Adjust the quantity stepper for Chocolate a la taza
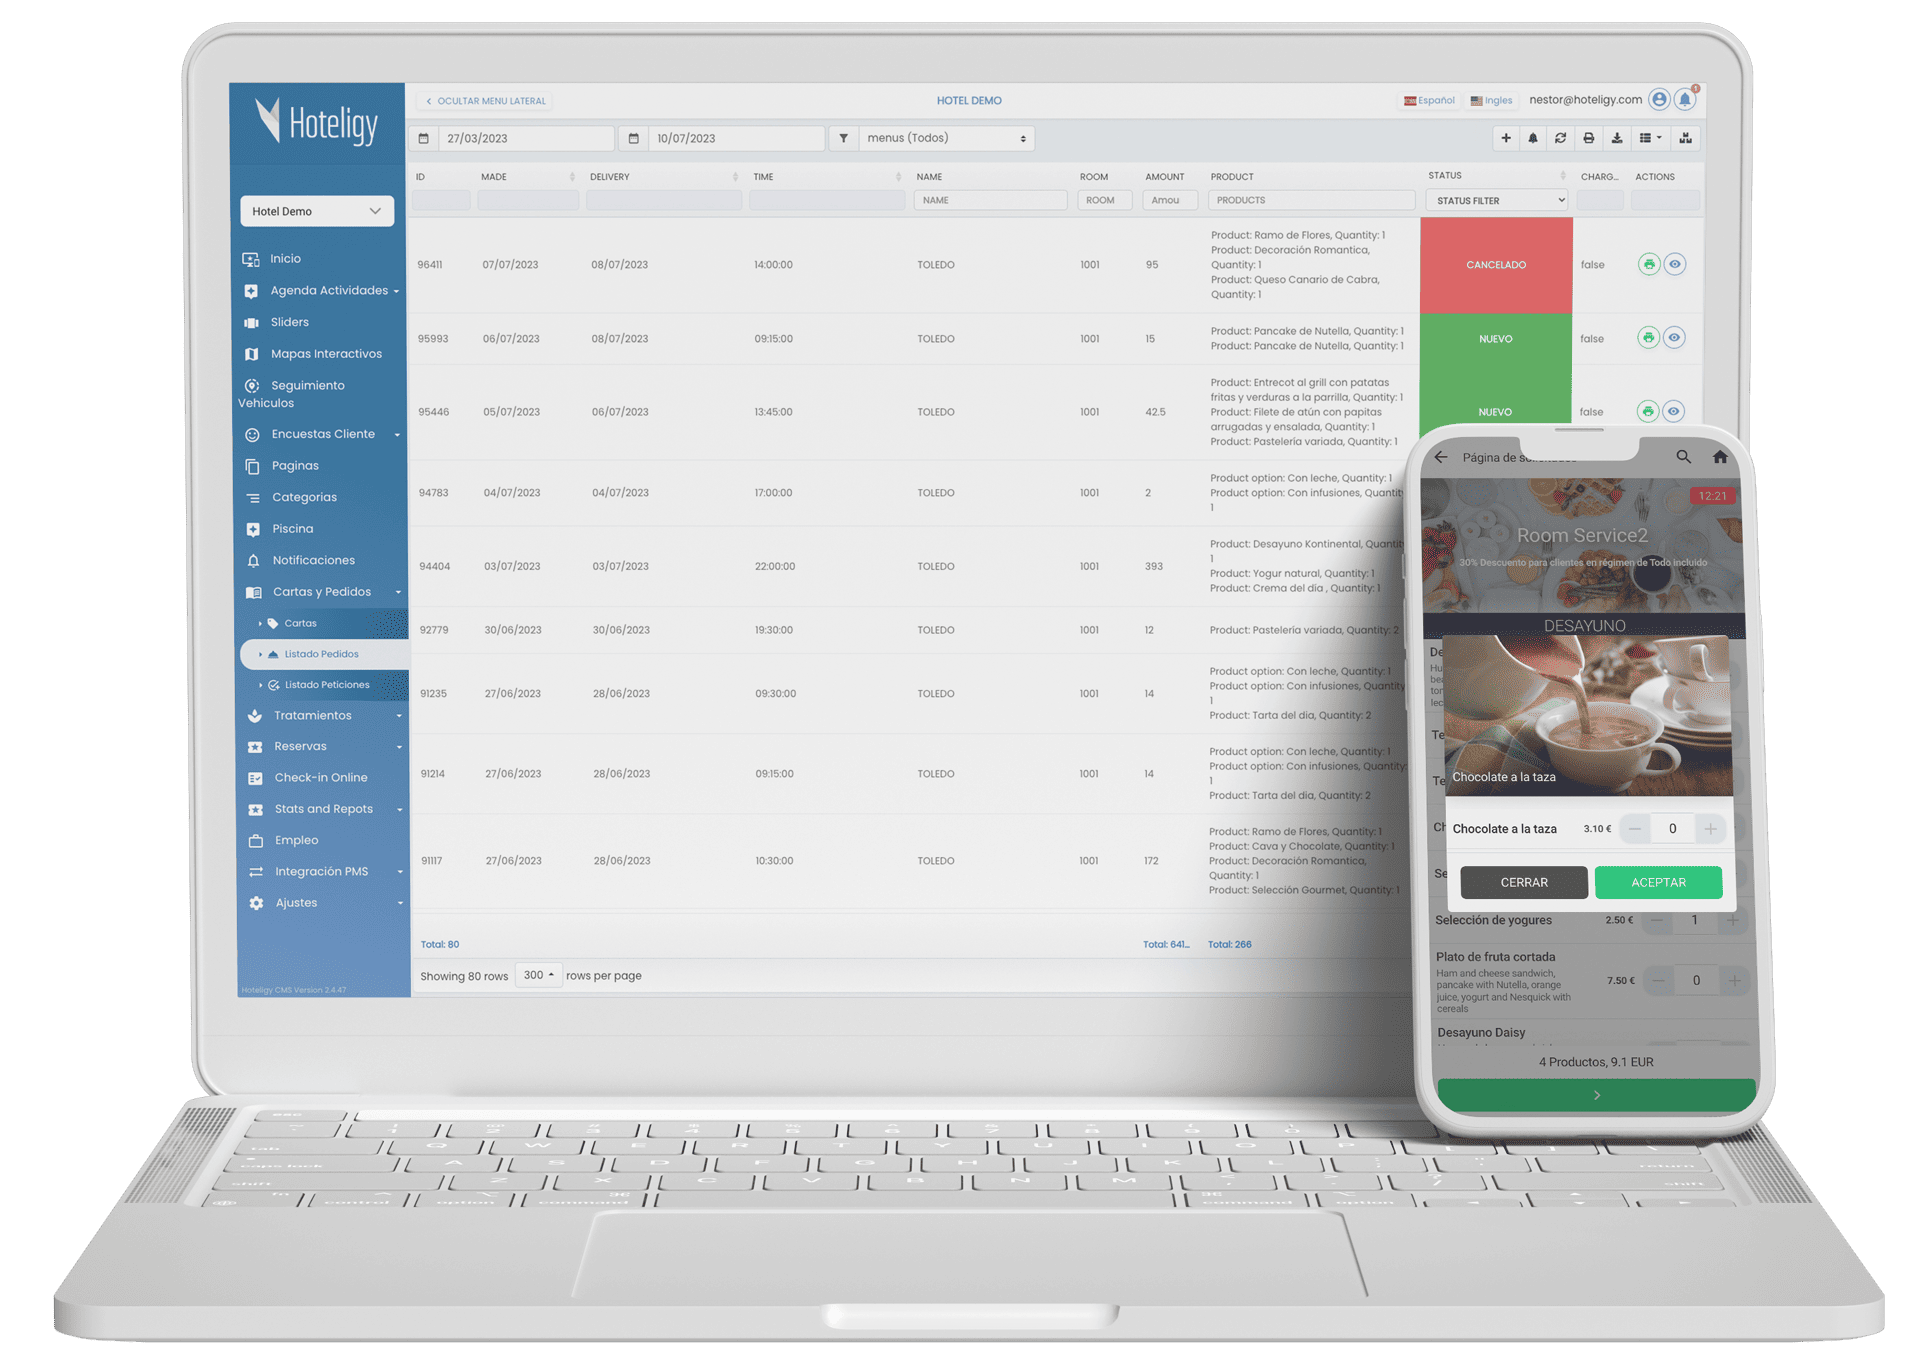Screen dimensions: 1920x1371 point(1714,826)
